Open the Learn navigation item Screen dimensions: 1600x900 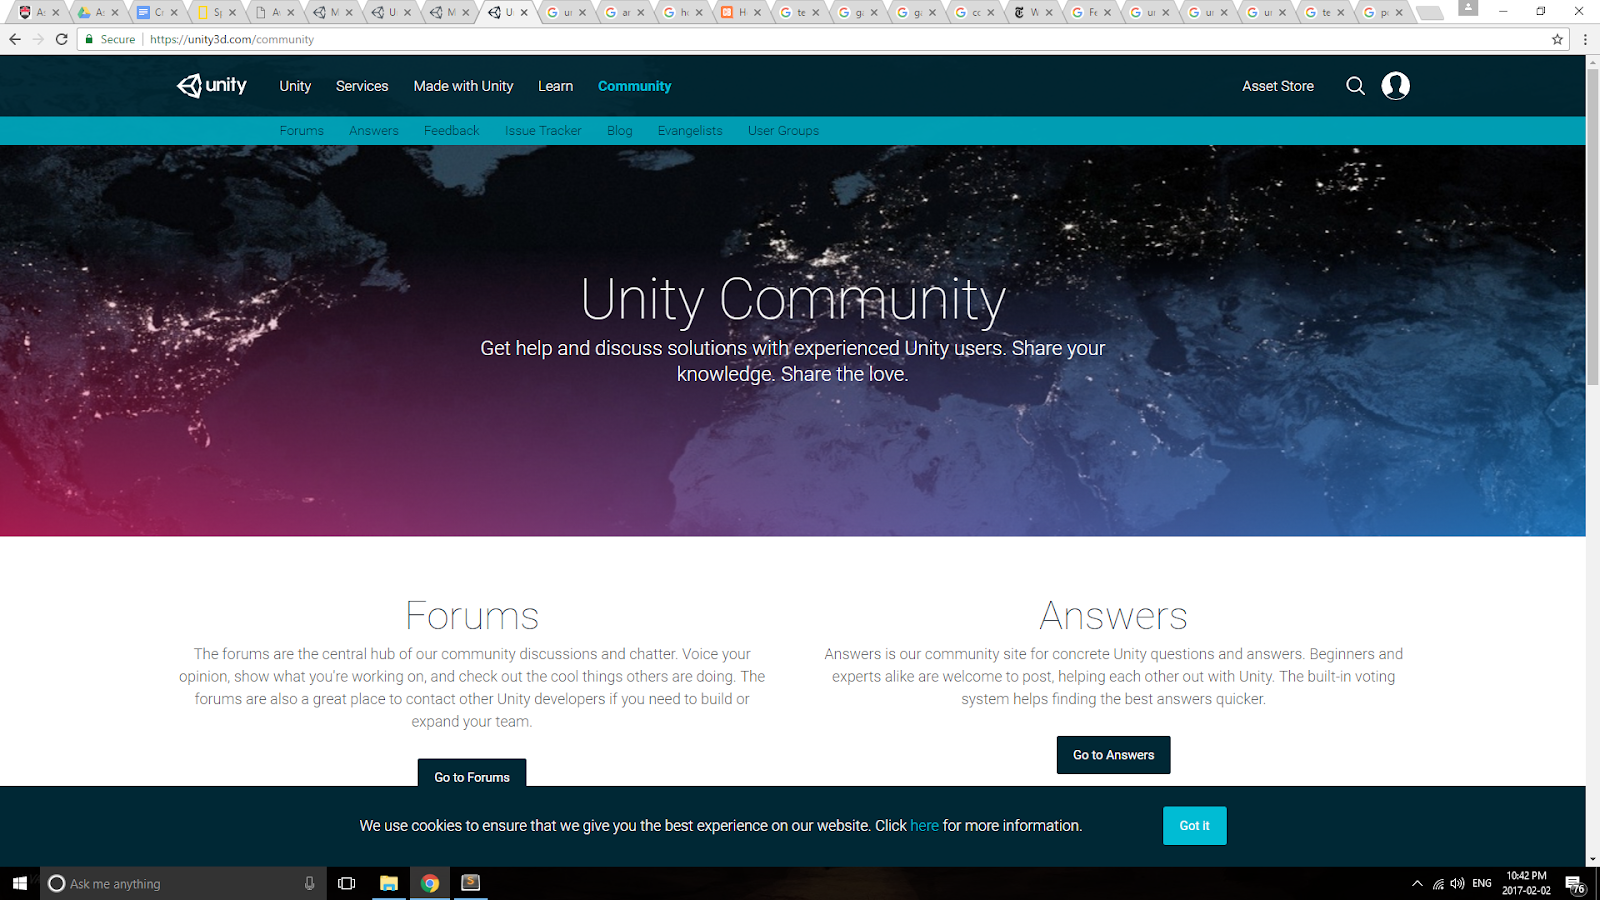tap(555, 86)
